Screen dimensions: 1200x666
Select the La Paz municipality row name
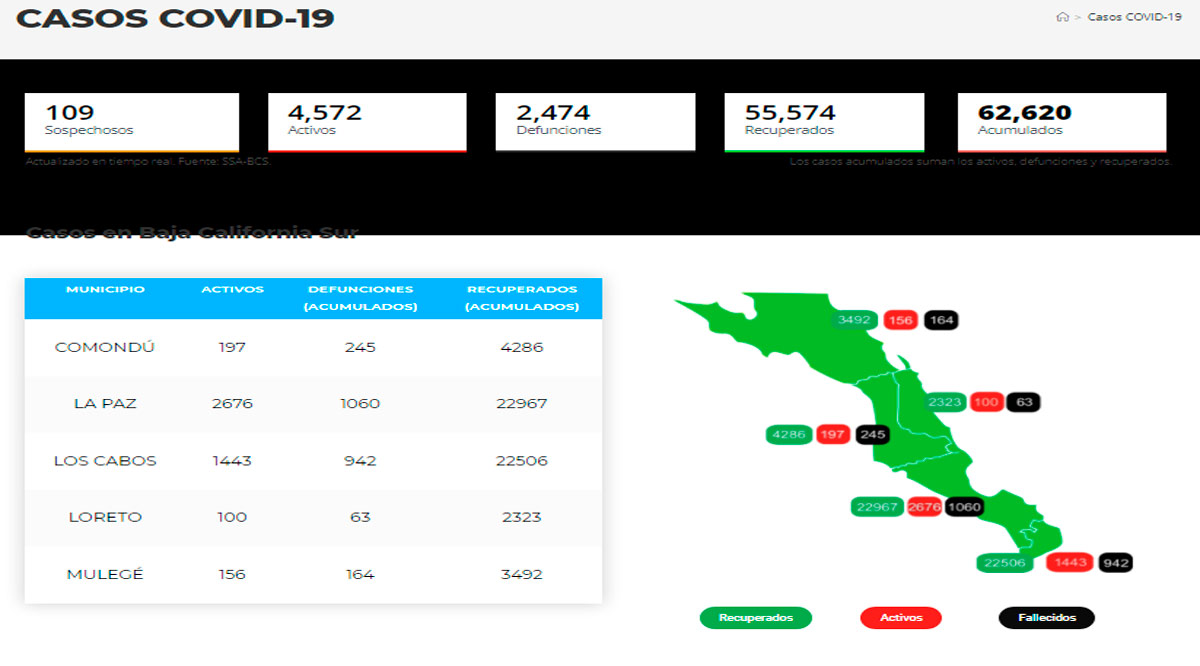click(105, 404)
